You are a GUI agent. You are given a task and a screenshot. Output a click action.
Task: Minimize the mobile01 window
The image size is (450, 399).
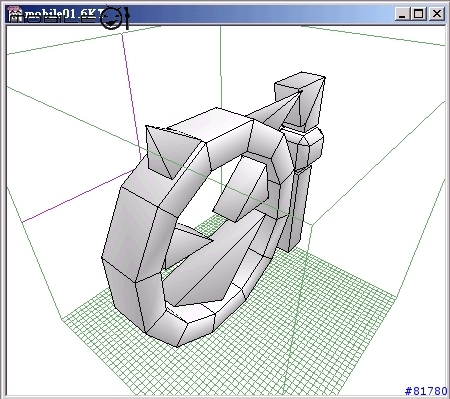pyautogui.click(x=402, y=14)
